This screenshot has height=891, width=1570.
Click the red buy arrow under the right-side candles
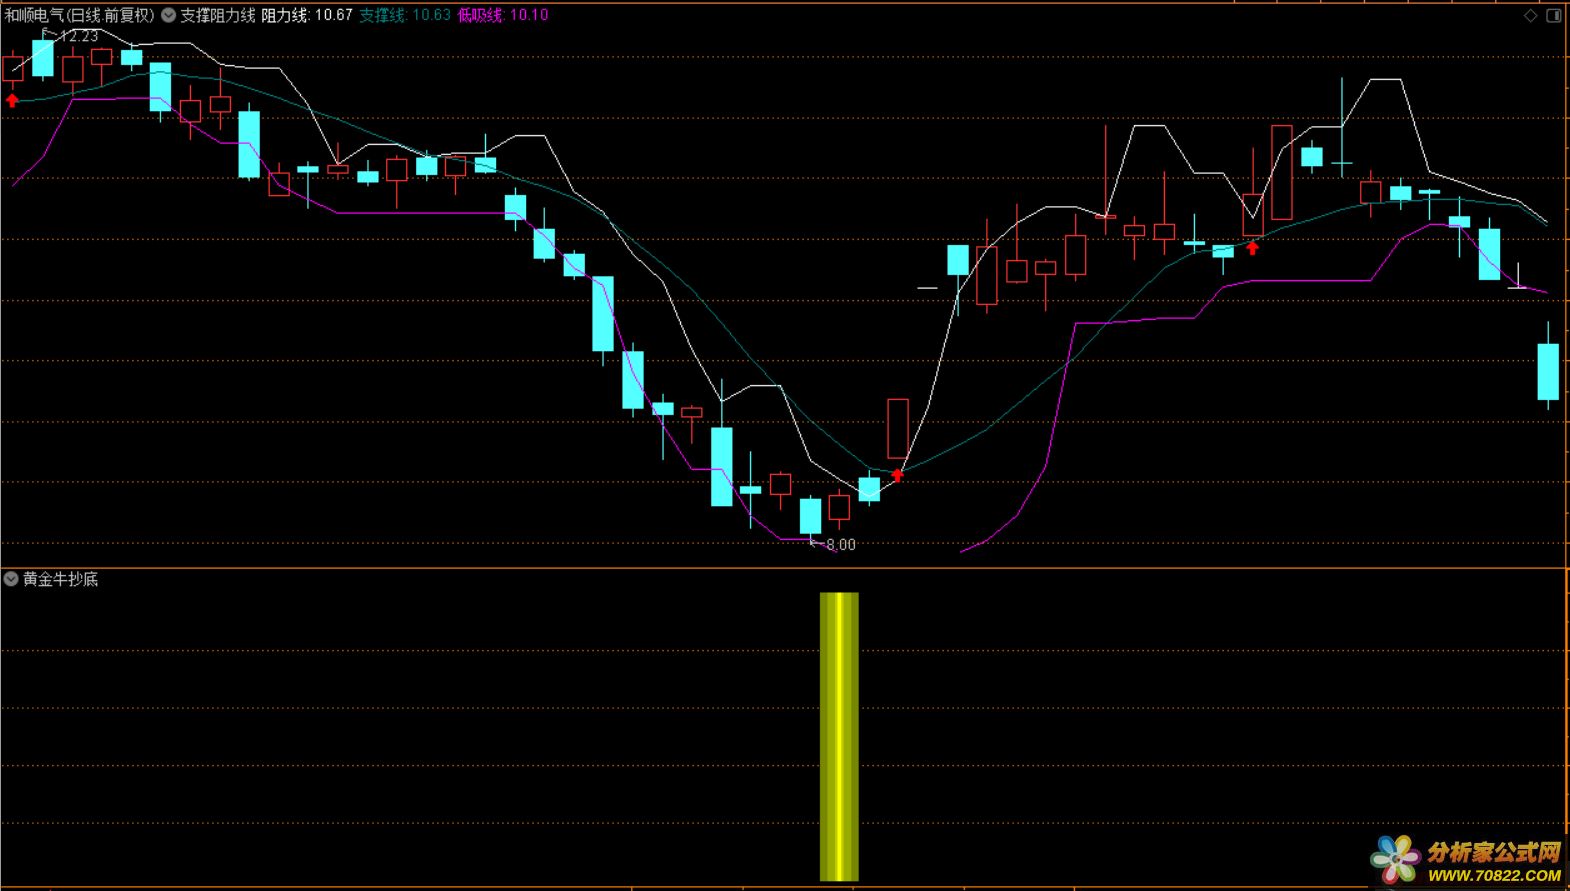[x=1253, y=247]
